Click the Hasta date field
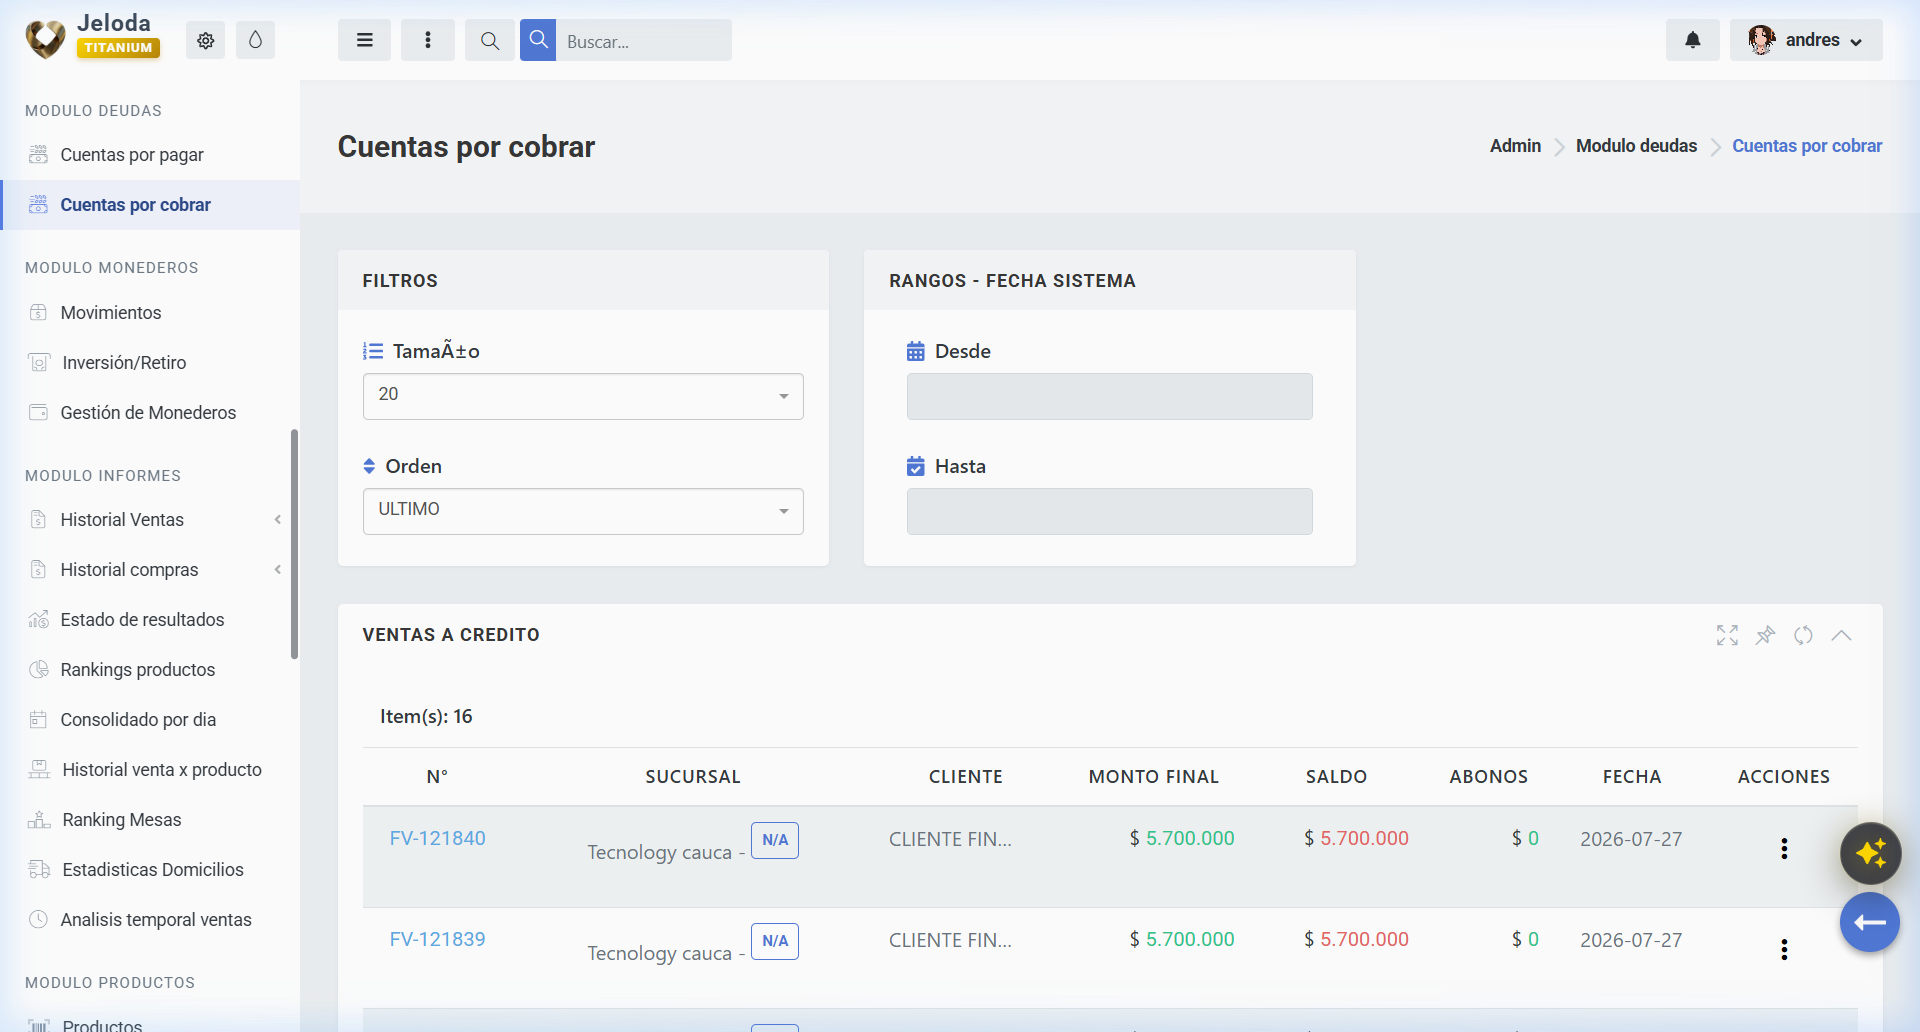Viewport: 1920px width, 1032px height. [1109, 511]
